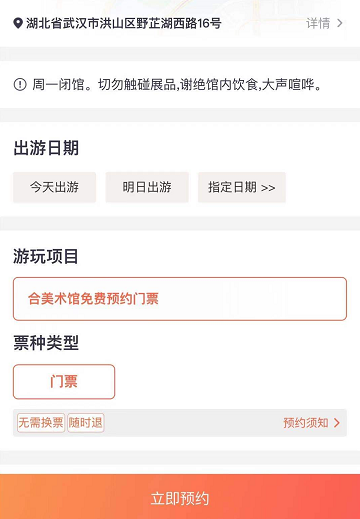Image resolution: width=360 pixels, height=519 pixels.
Task: Select 合美术馆免费预约门票 item
Action: pos(180,299)
